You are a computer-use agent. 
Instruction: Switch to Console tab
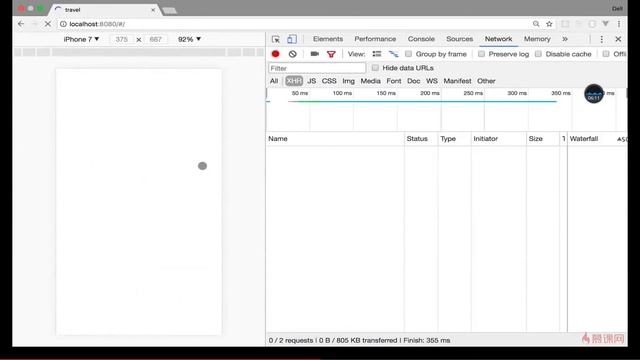pos(421,39)
